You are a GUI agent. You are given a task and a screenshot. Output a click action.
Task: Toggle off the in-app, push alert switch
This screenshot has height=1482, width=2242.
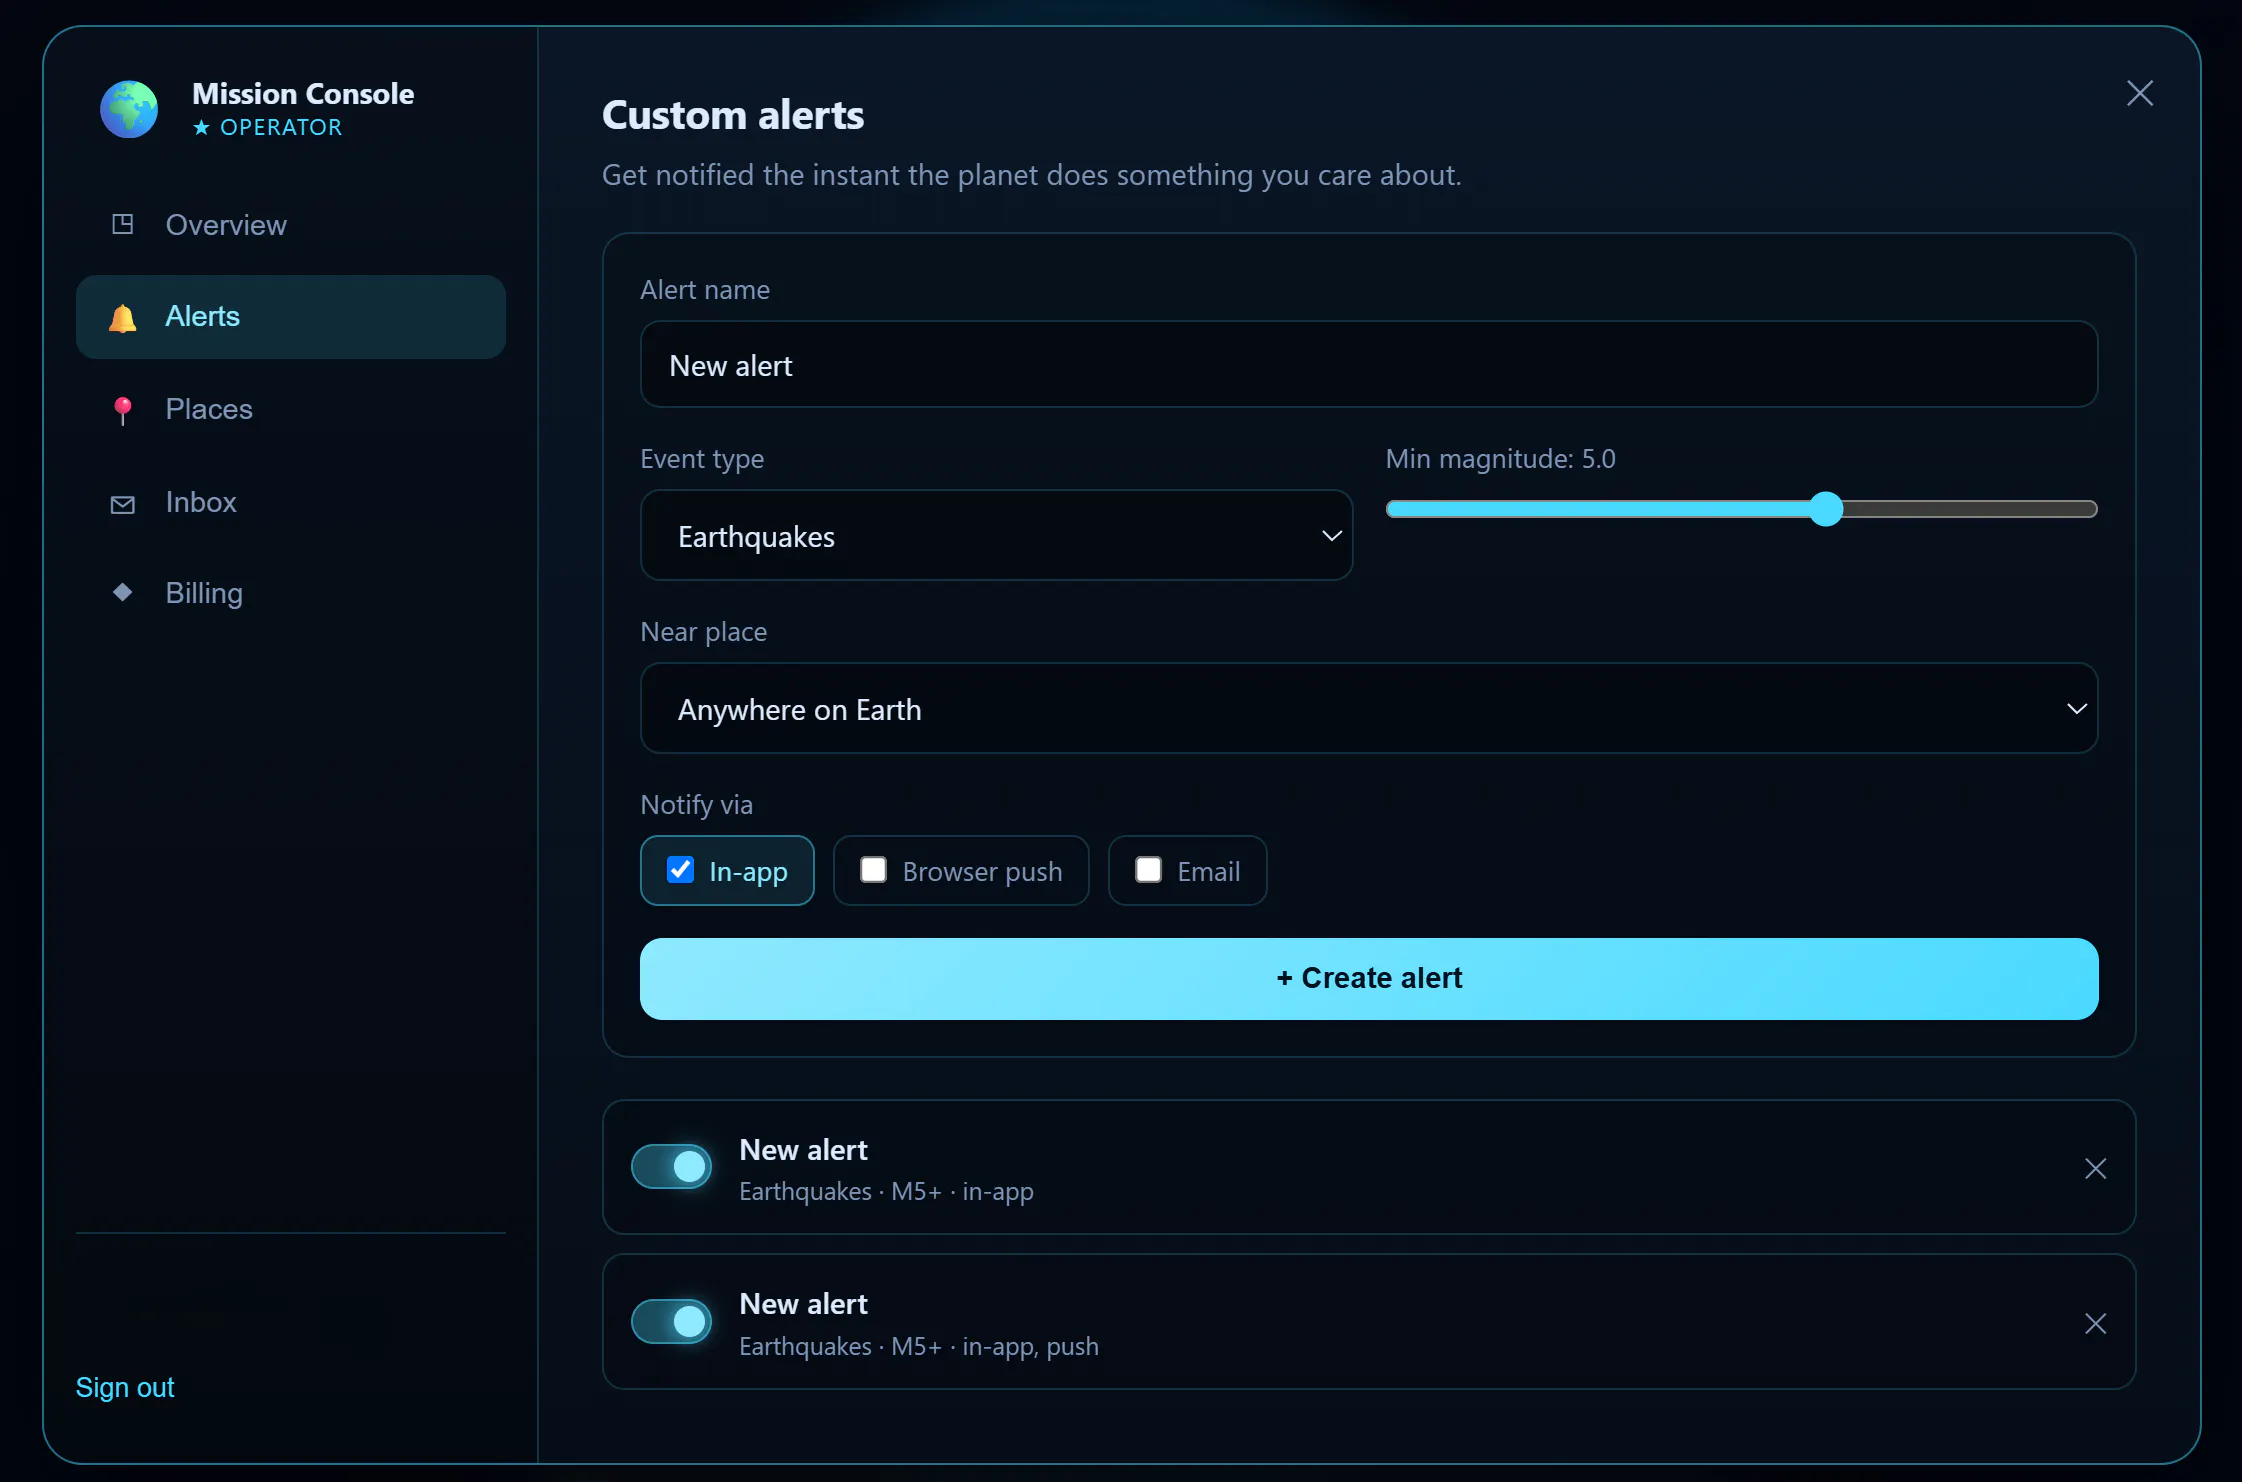672,1321
